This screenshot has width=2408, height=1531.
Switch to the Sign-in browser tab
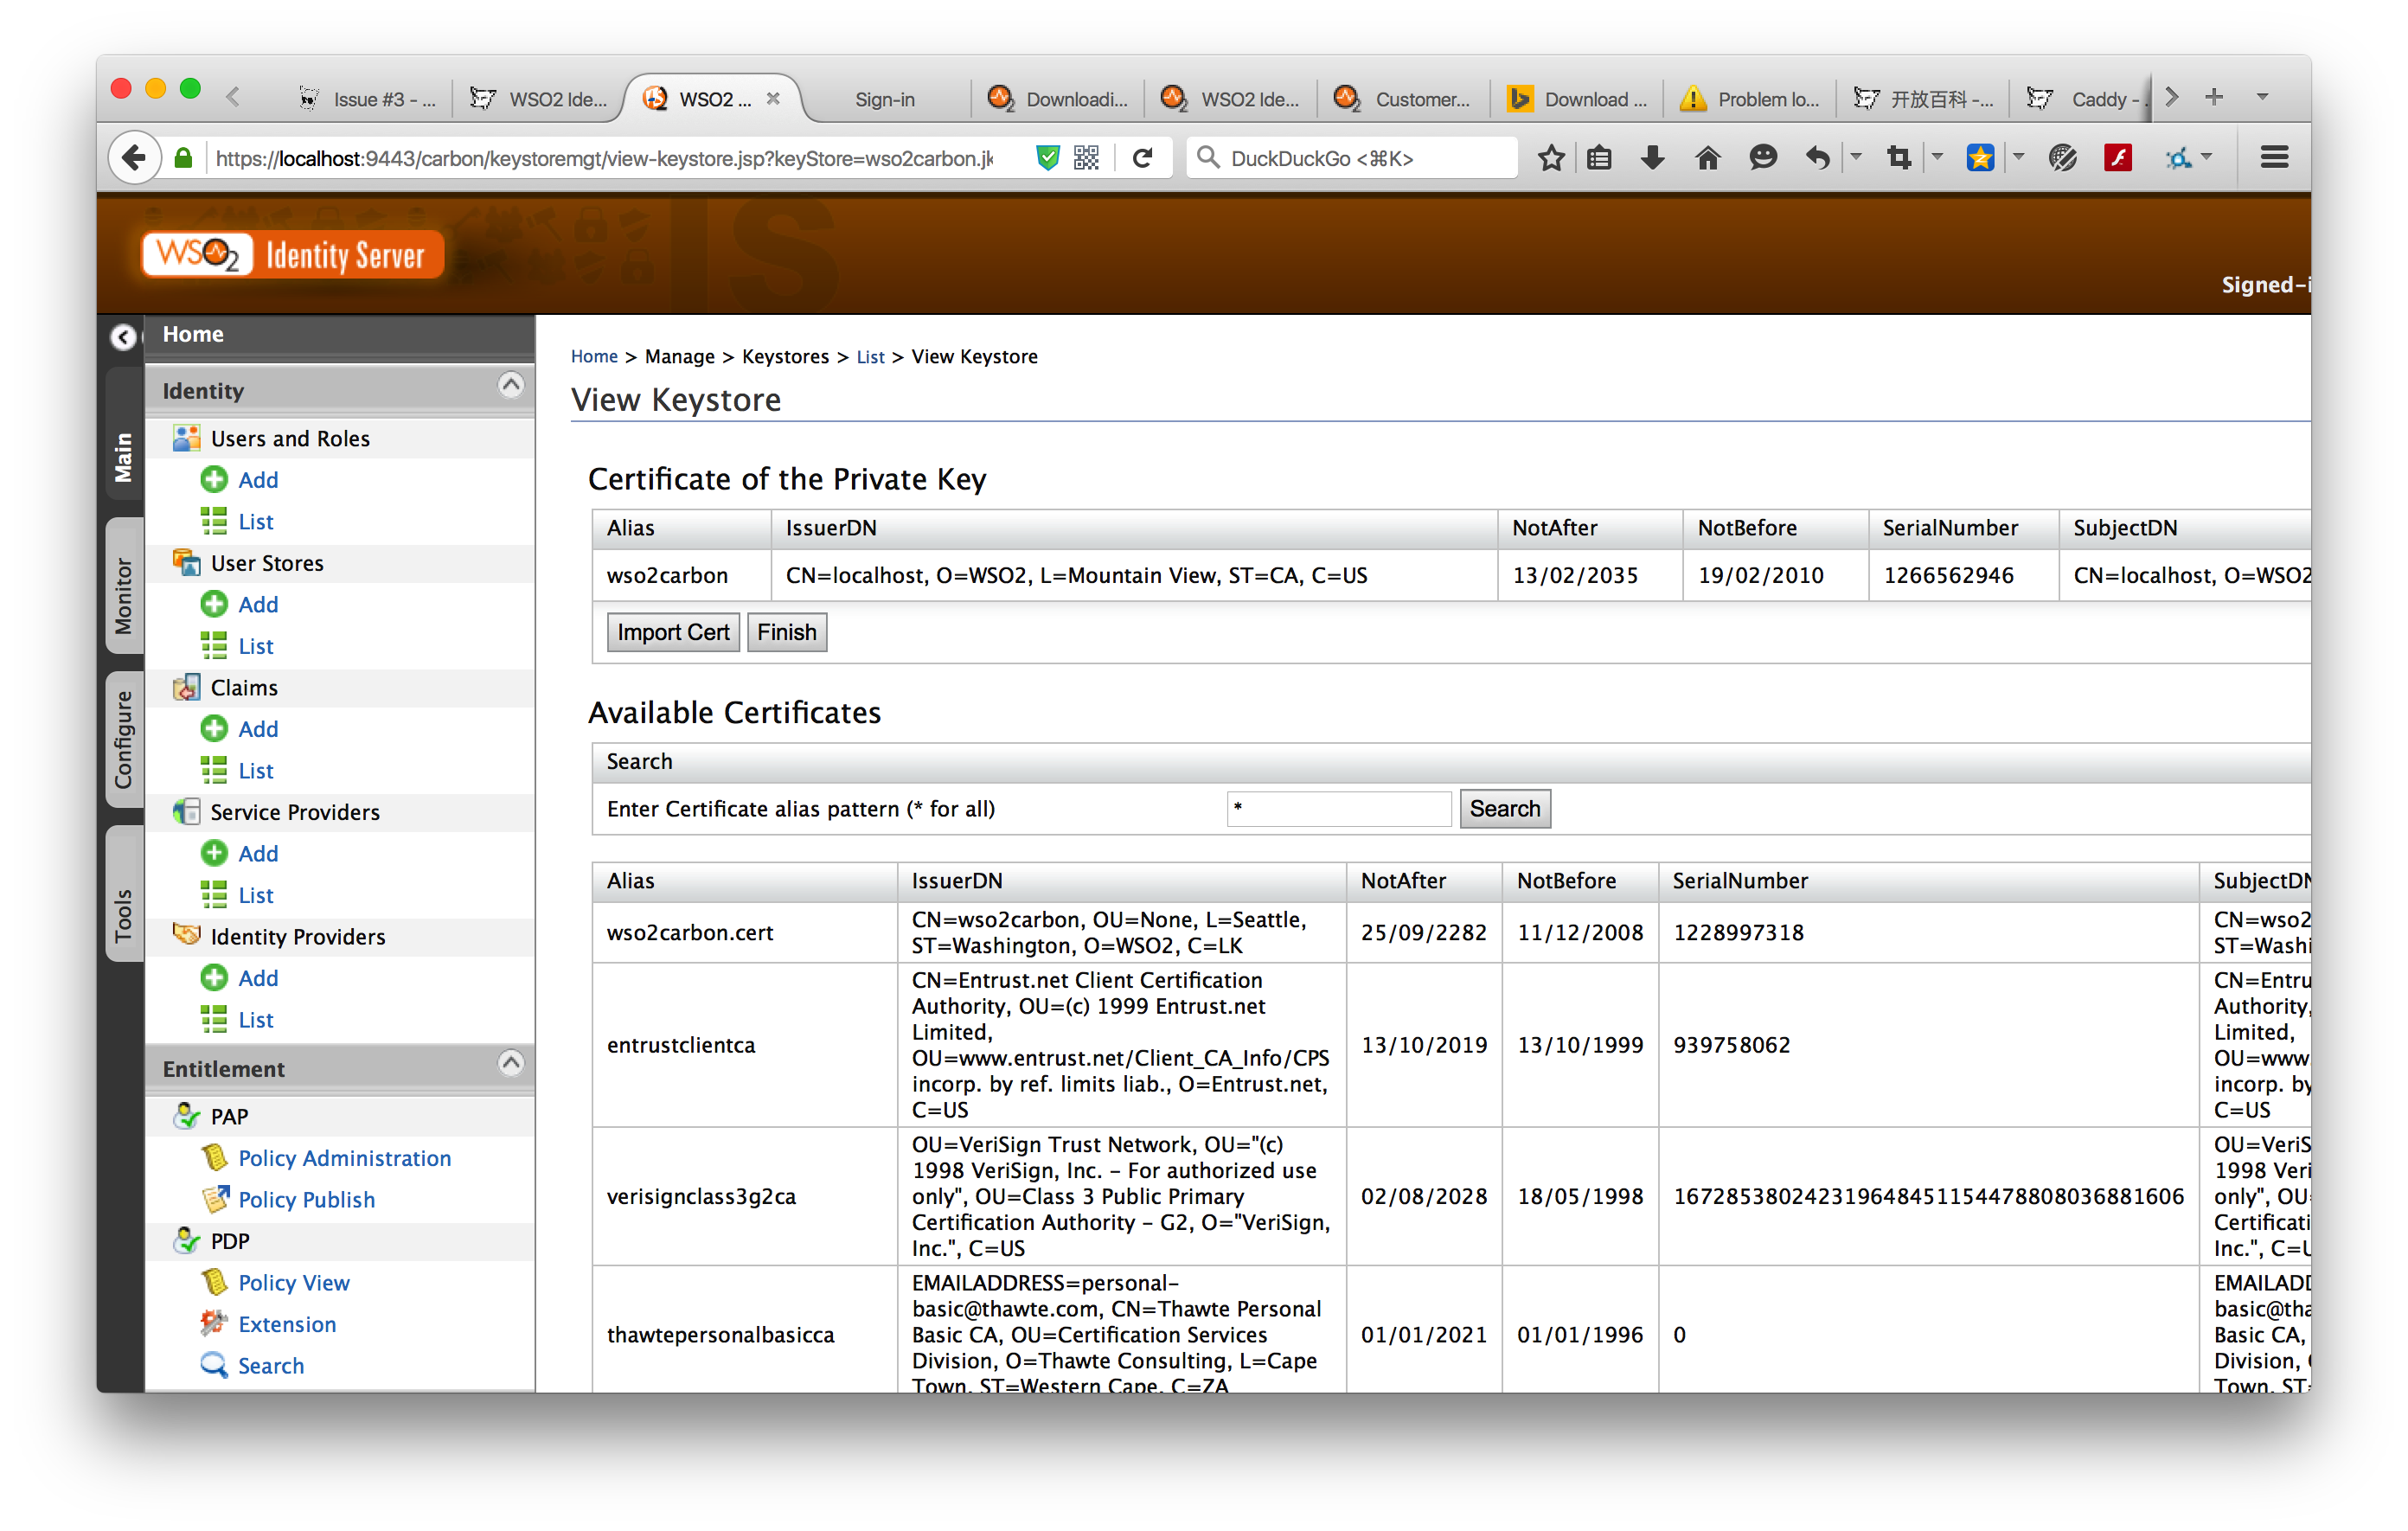click(x=884, y=99)
